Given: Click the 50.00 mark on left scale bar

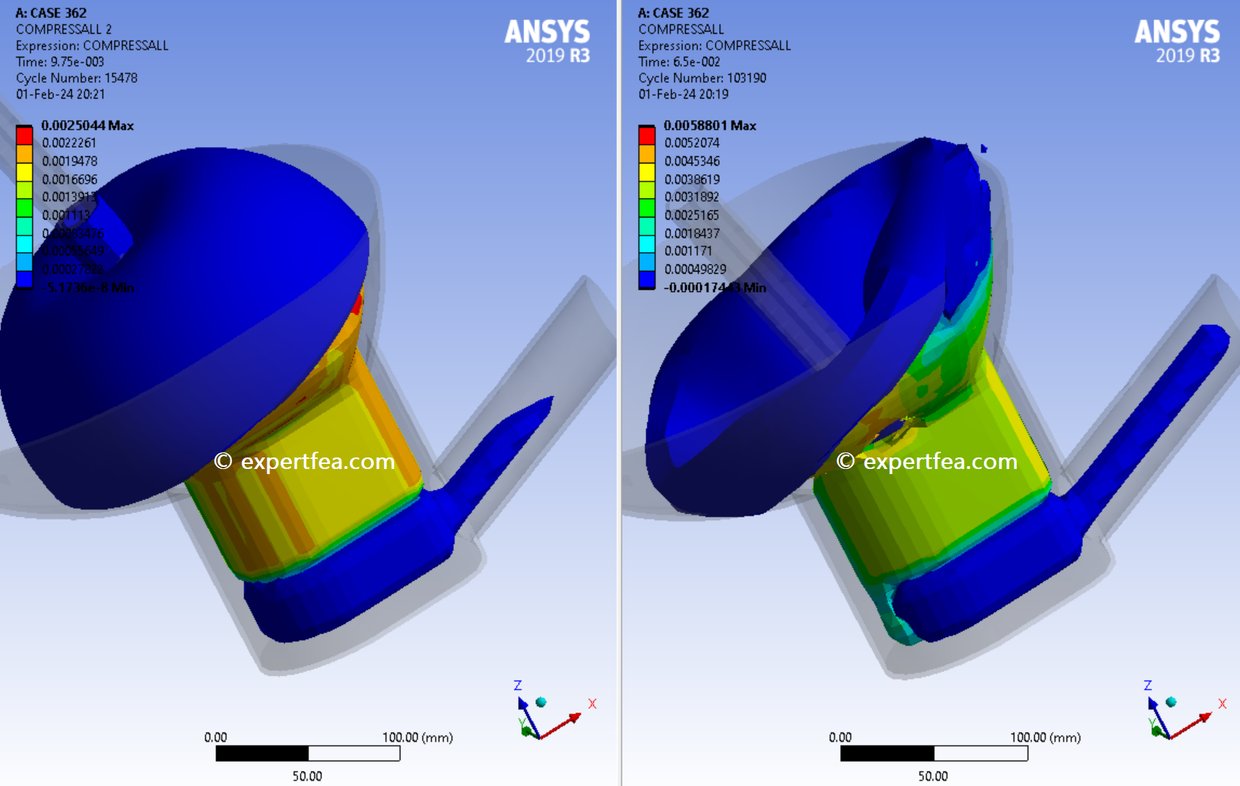Looking at the screenshot, I should tap(306, 775).
